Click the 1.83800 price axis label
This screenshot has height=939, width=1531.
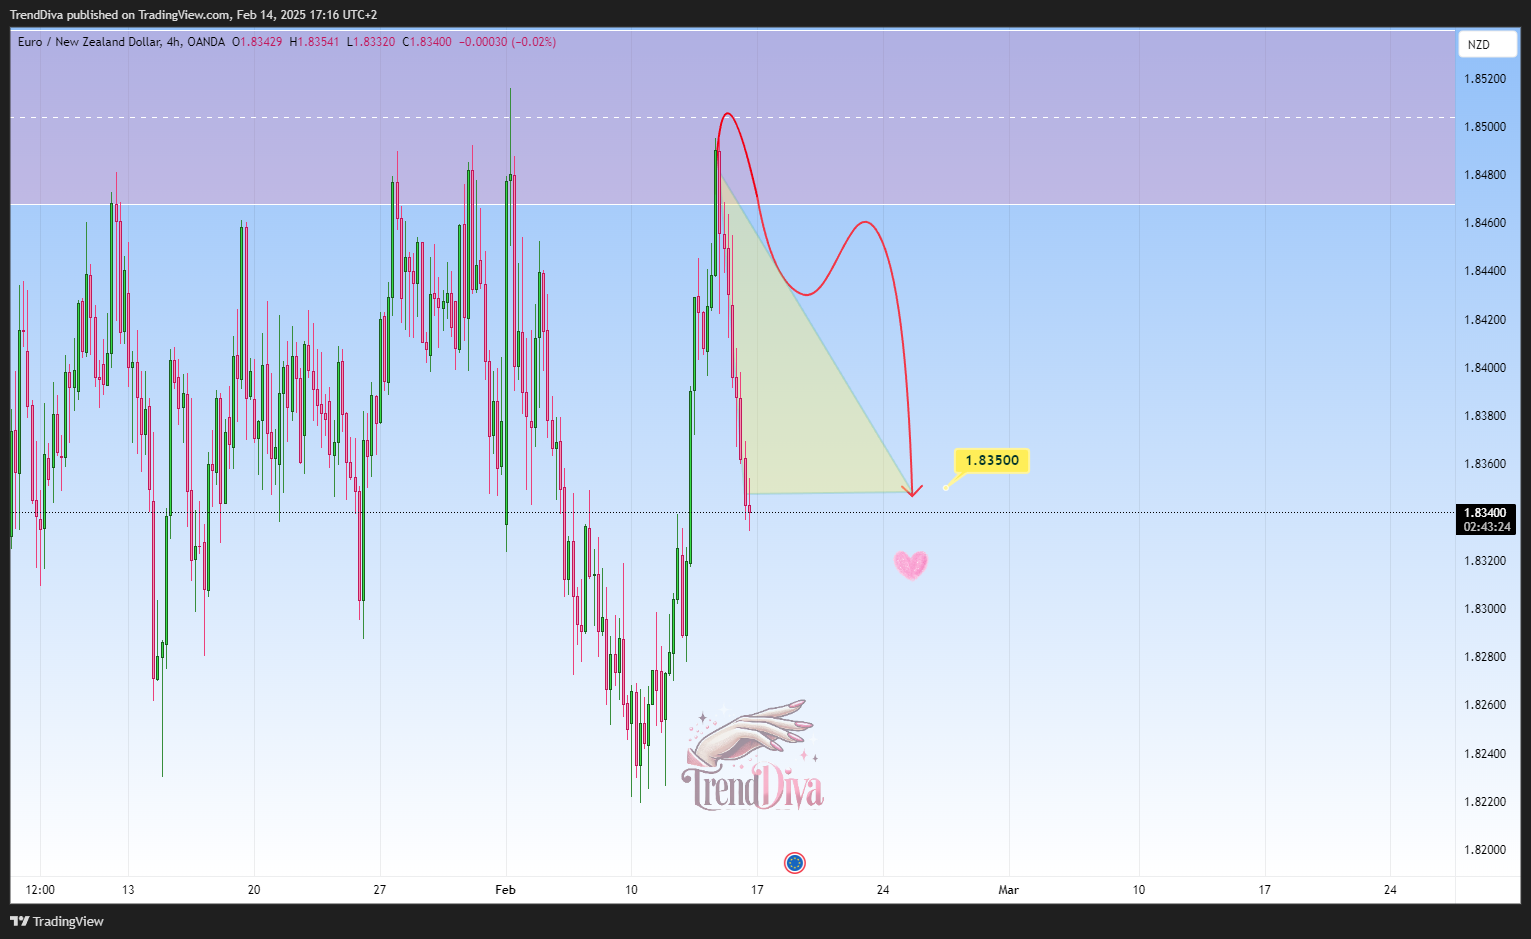1485,416
